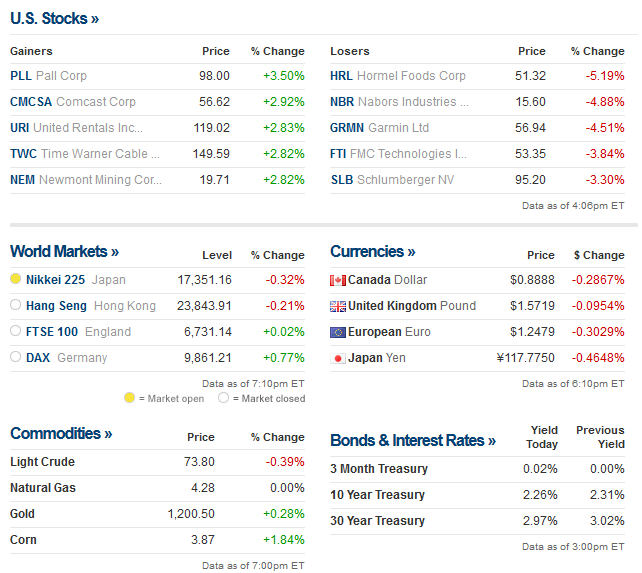Click the DAX market-closed indicator

click(x=15, y=357)
